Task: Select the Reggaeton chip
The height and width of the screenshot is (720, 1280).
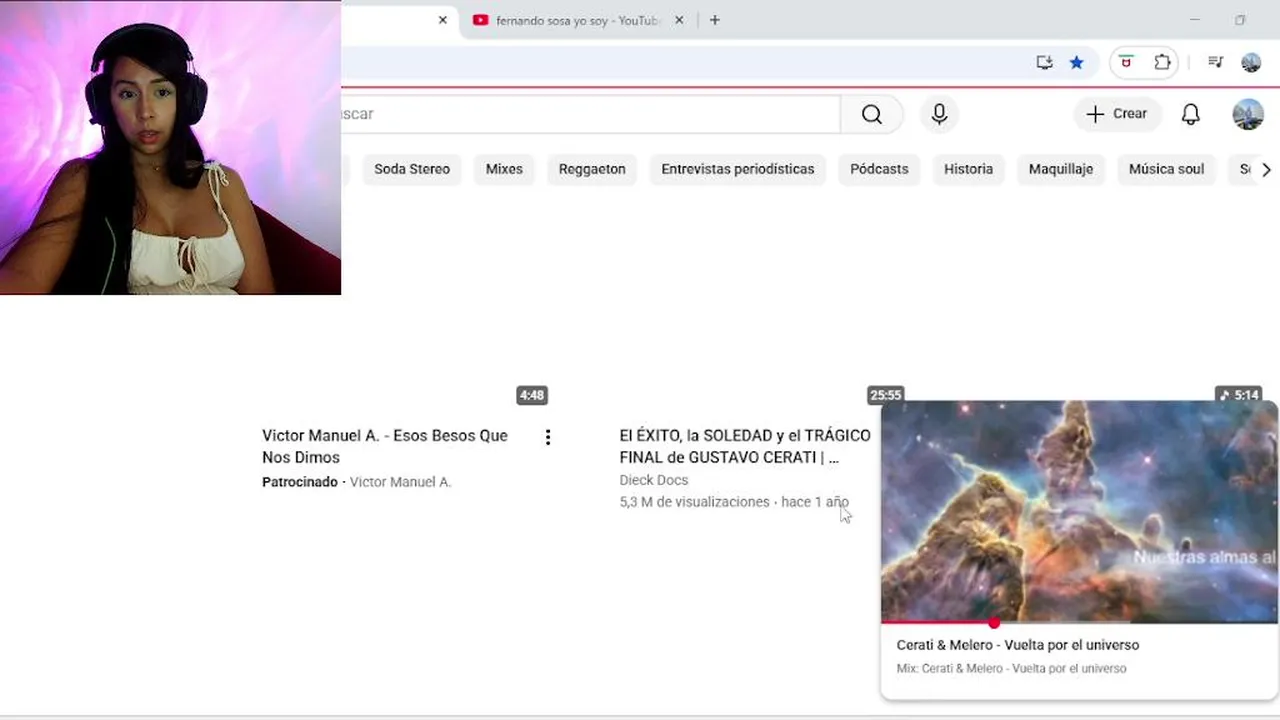Action: [x=592, y=169]
